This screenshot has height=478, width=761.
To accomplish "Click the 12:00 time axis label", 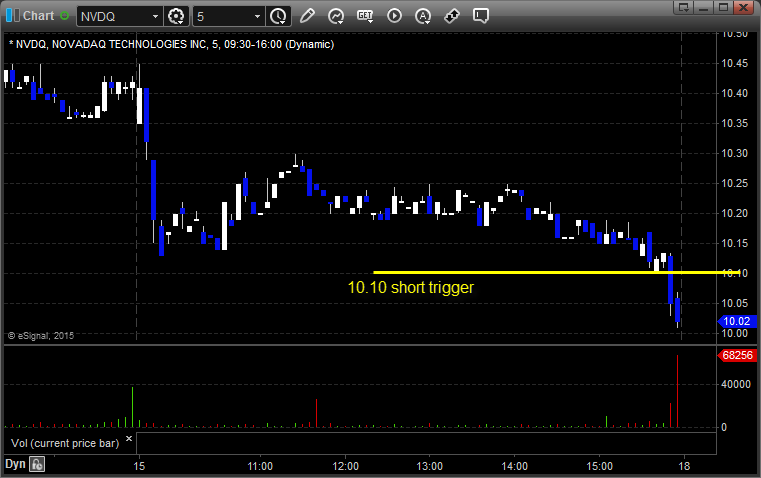I will pyautogui.click(x=346, y=466).
